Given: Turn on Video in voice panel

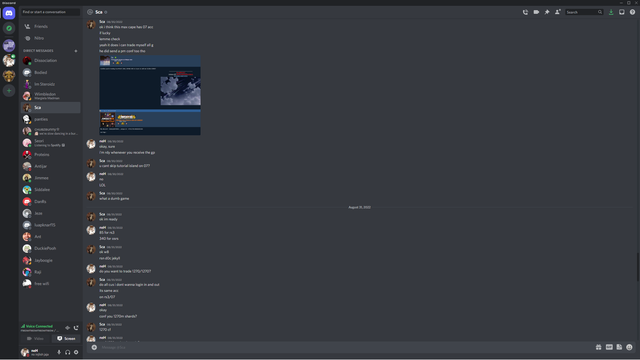Looking at the screenshot, I should click(36, 339).
